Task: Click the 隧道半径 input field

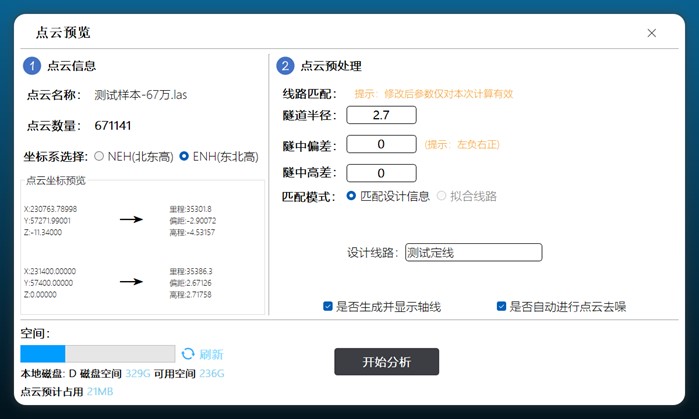Action: pos(381,115)
